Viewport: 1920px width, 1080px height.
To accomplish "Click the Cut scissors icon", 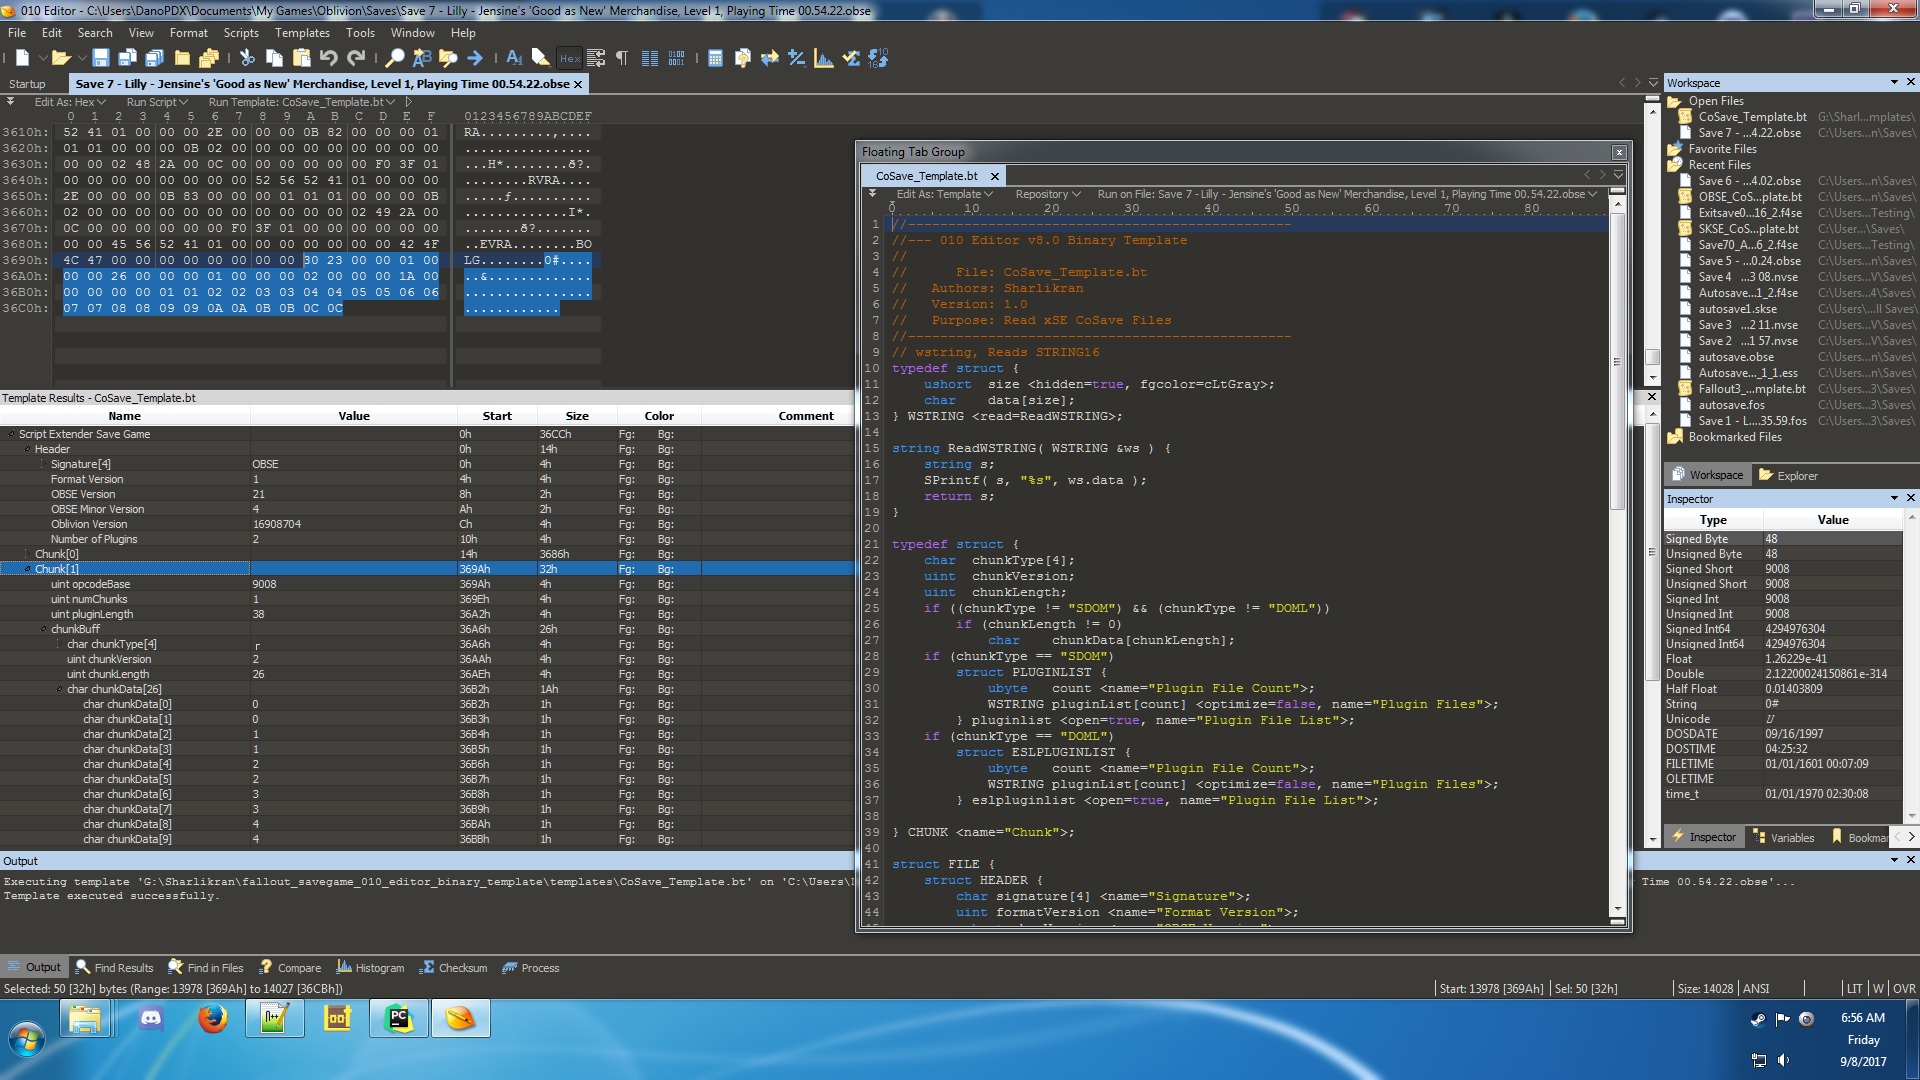I will pyautogui.click(x=247, y=58).
